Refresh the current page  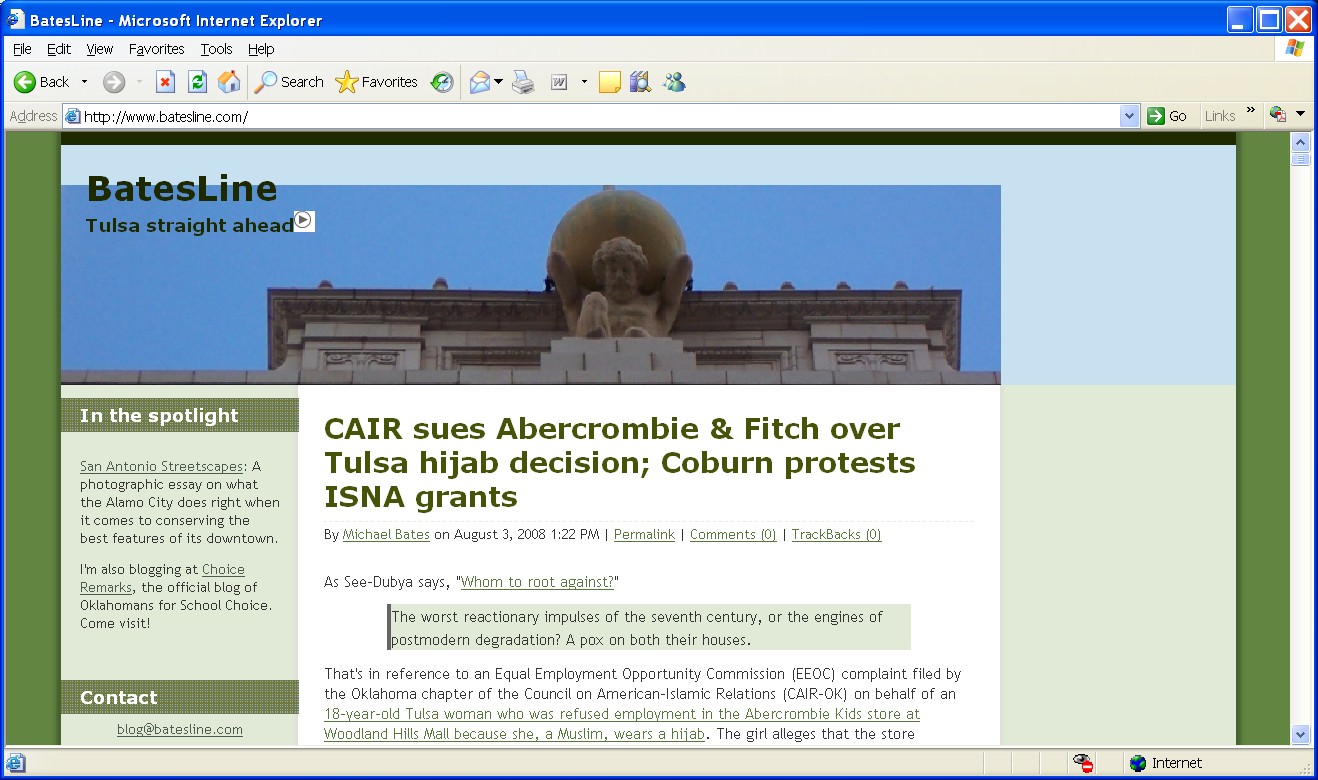[x=198, y=82]
